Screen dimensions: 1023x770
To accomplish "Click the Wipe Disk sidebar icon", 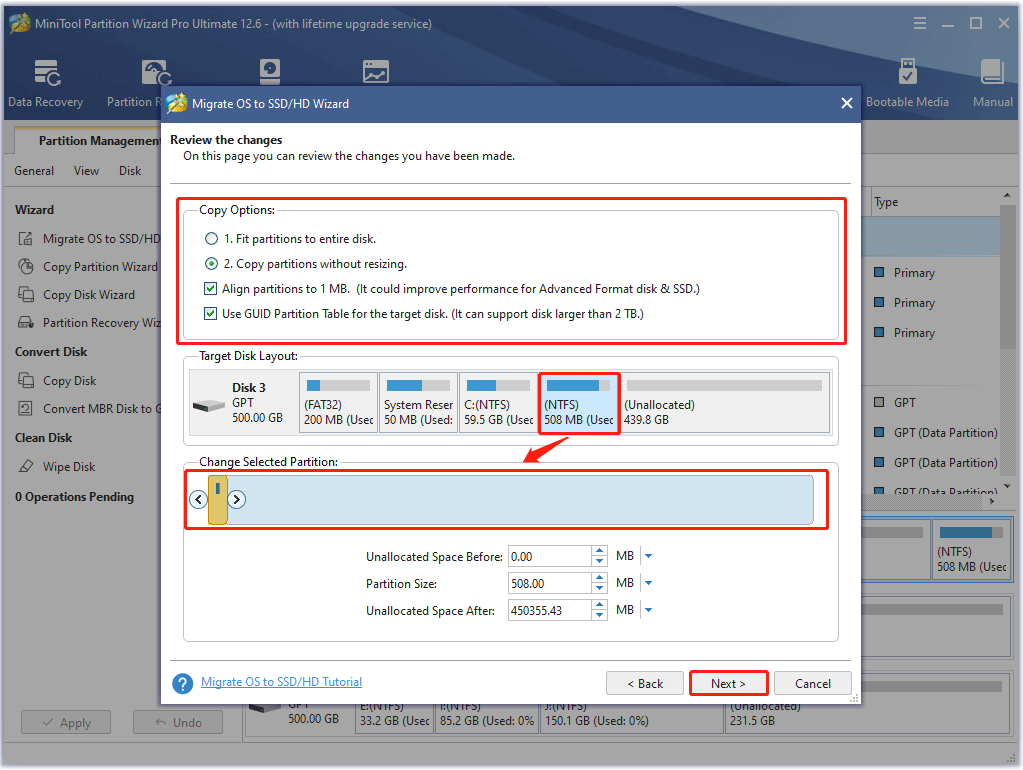I will (25, 466).
